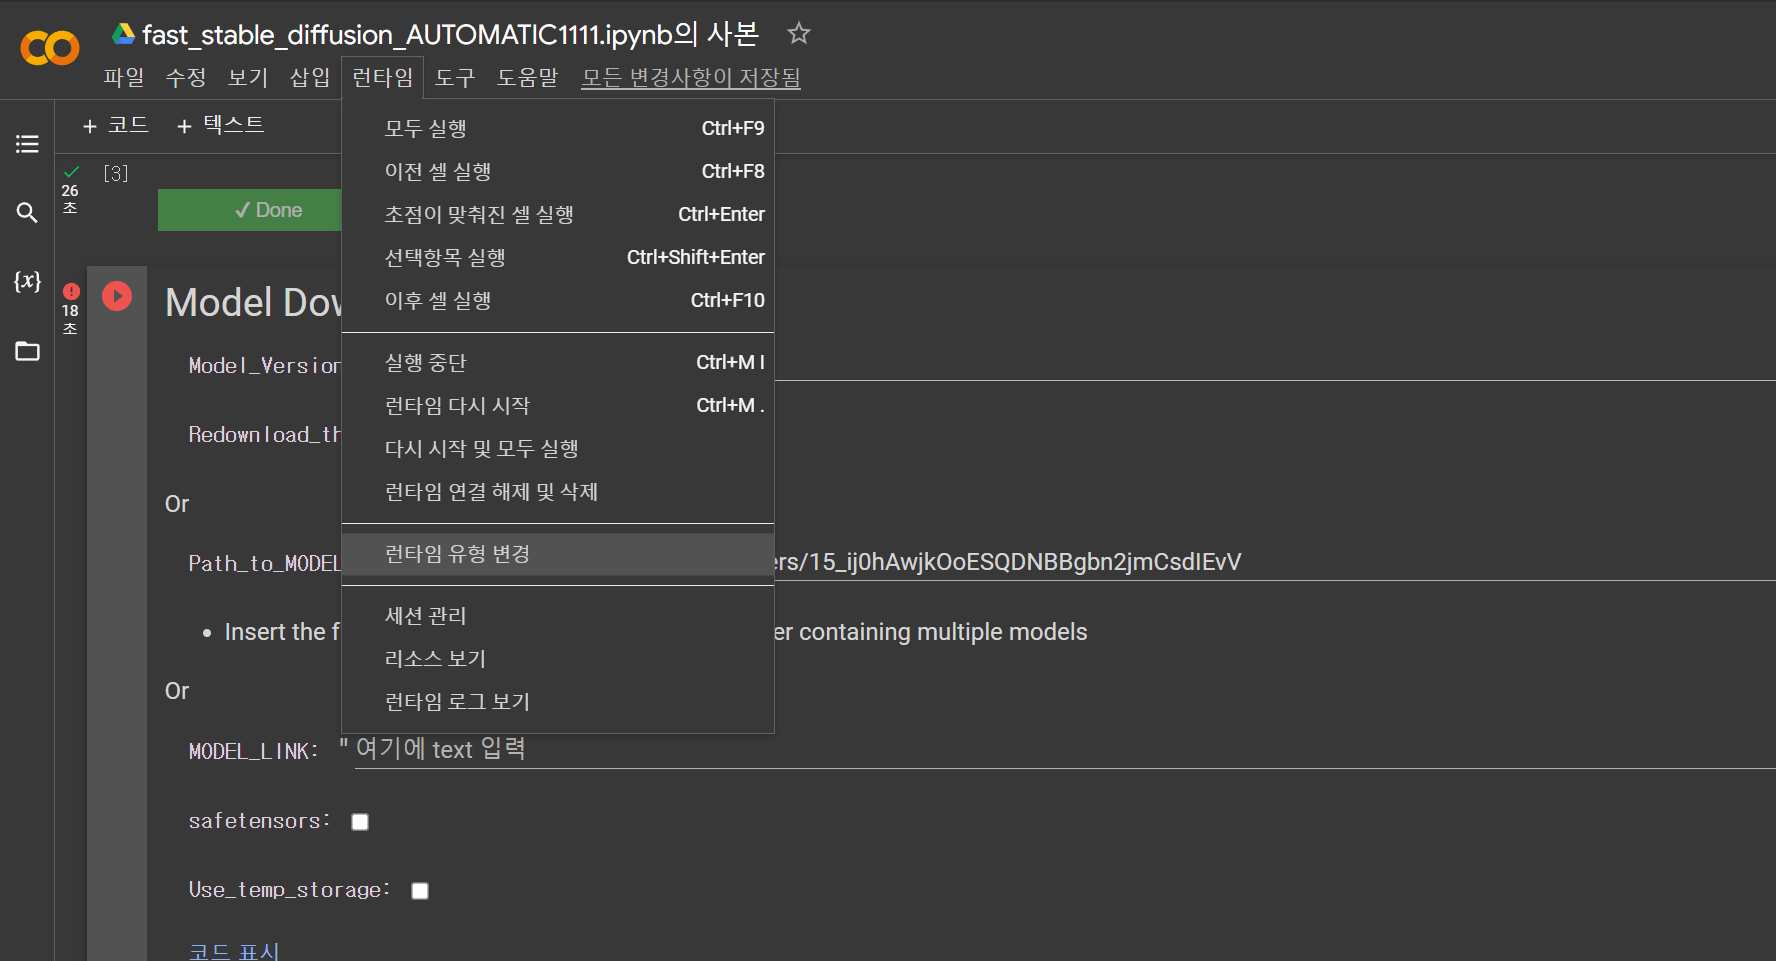Open the 파일 menu

pos(124,77)
